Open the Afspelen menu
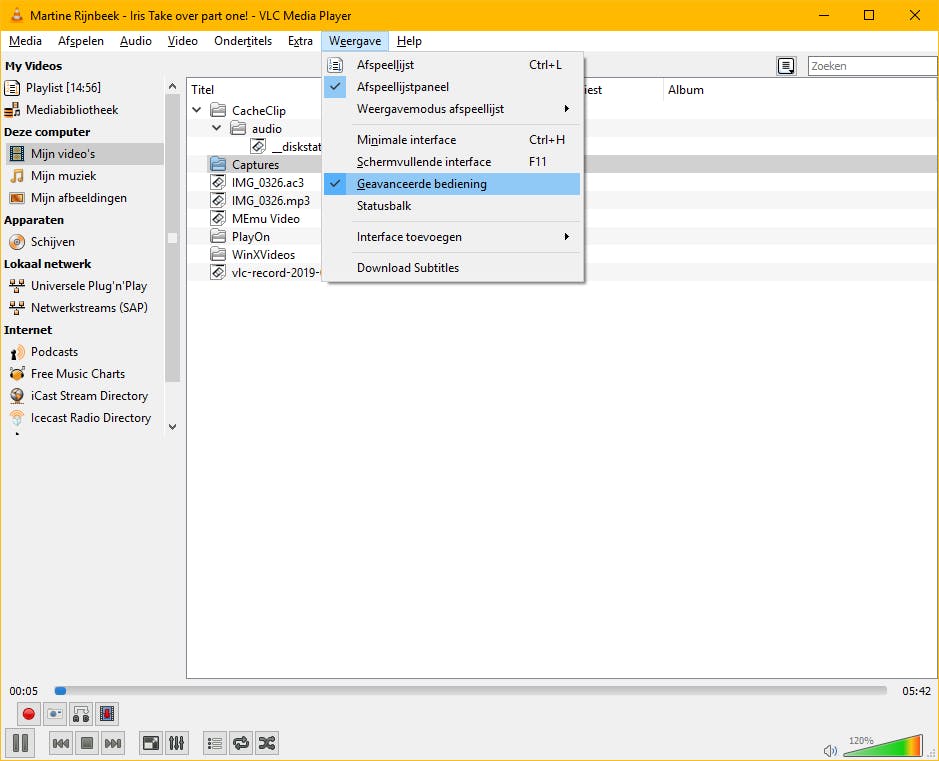This screenshot has height=761, width=939. pos(81,41)
